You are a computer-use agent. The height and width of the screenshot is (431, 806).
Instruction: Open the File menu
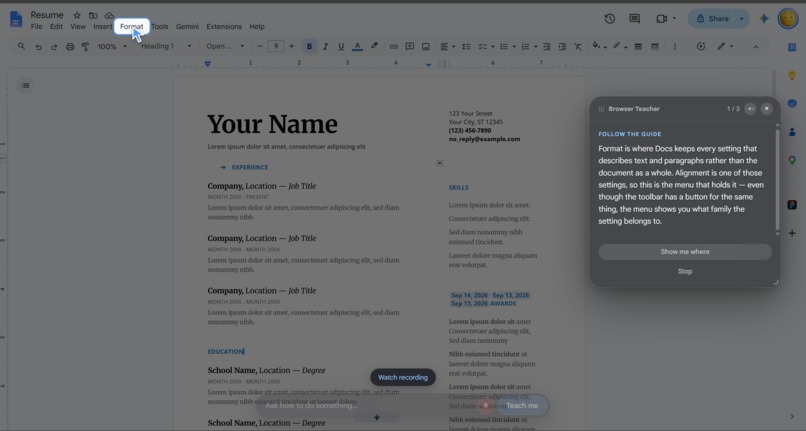click(x=36, y=27)
